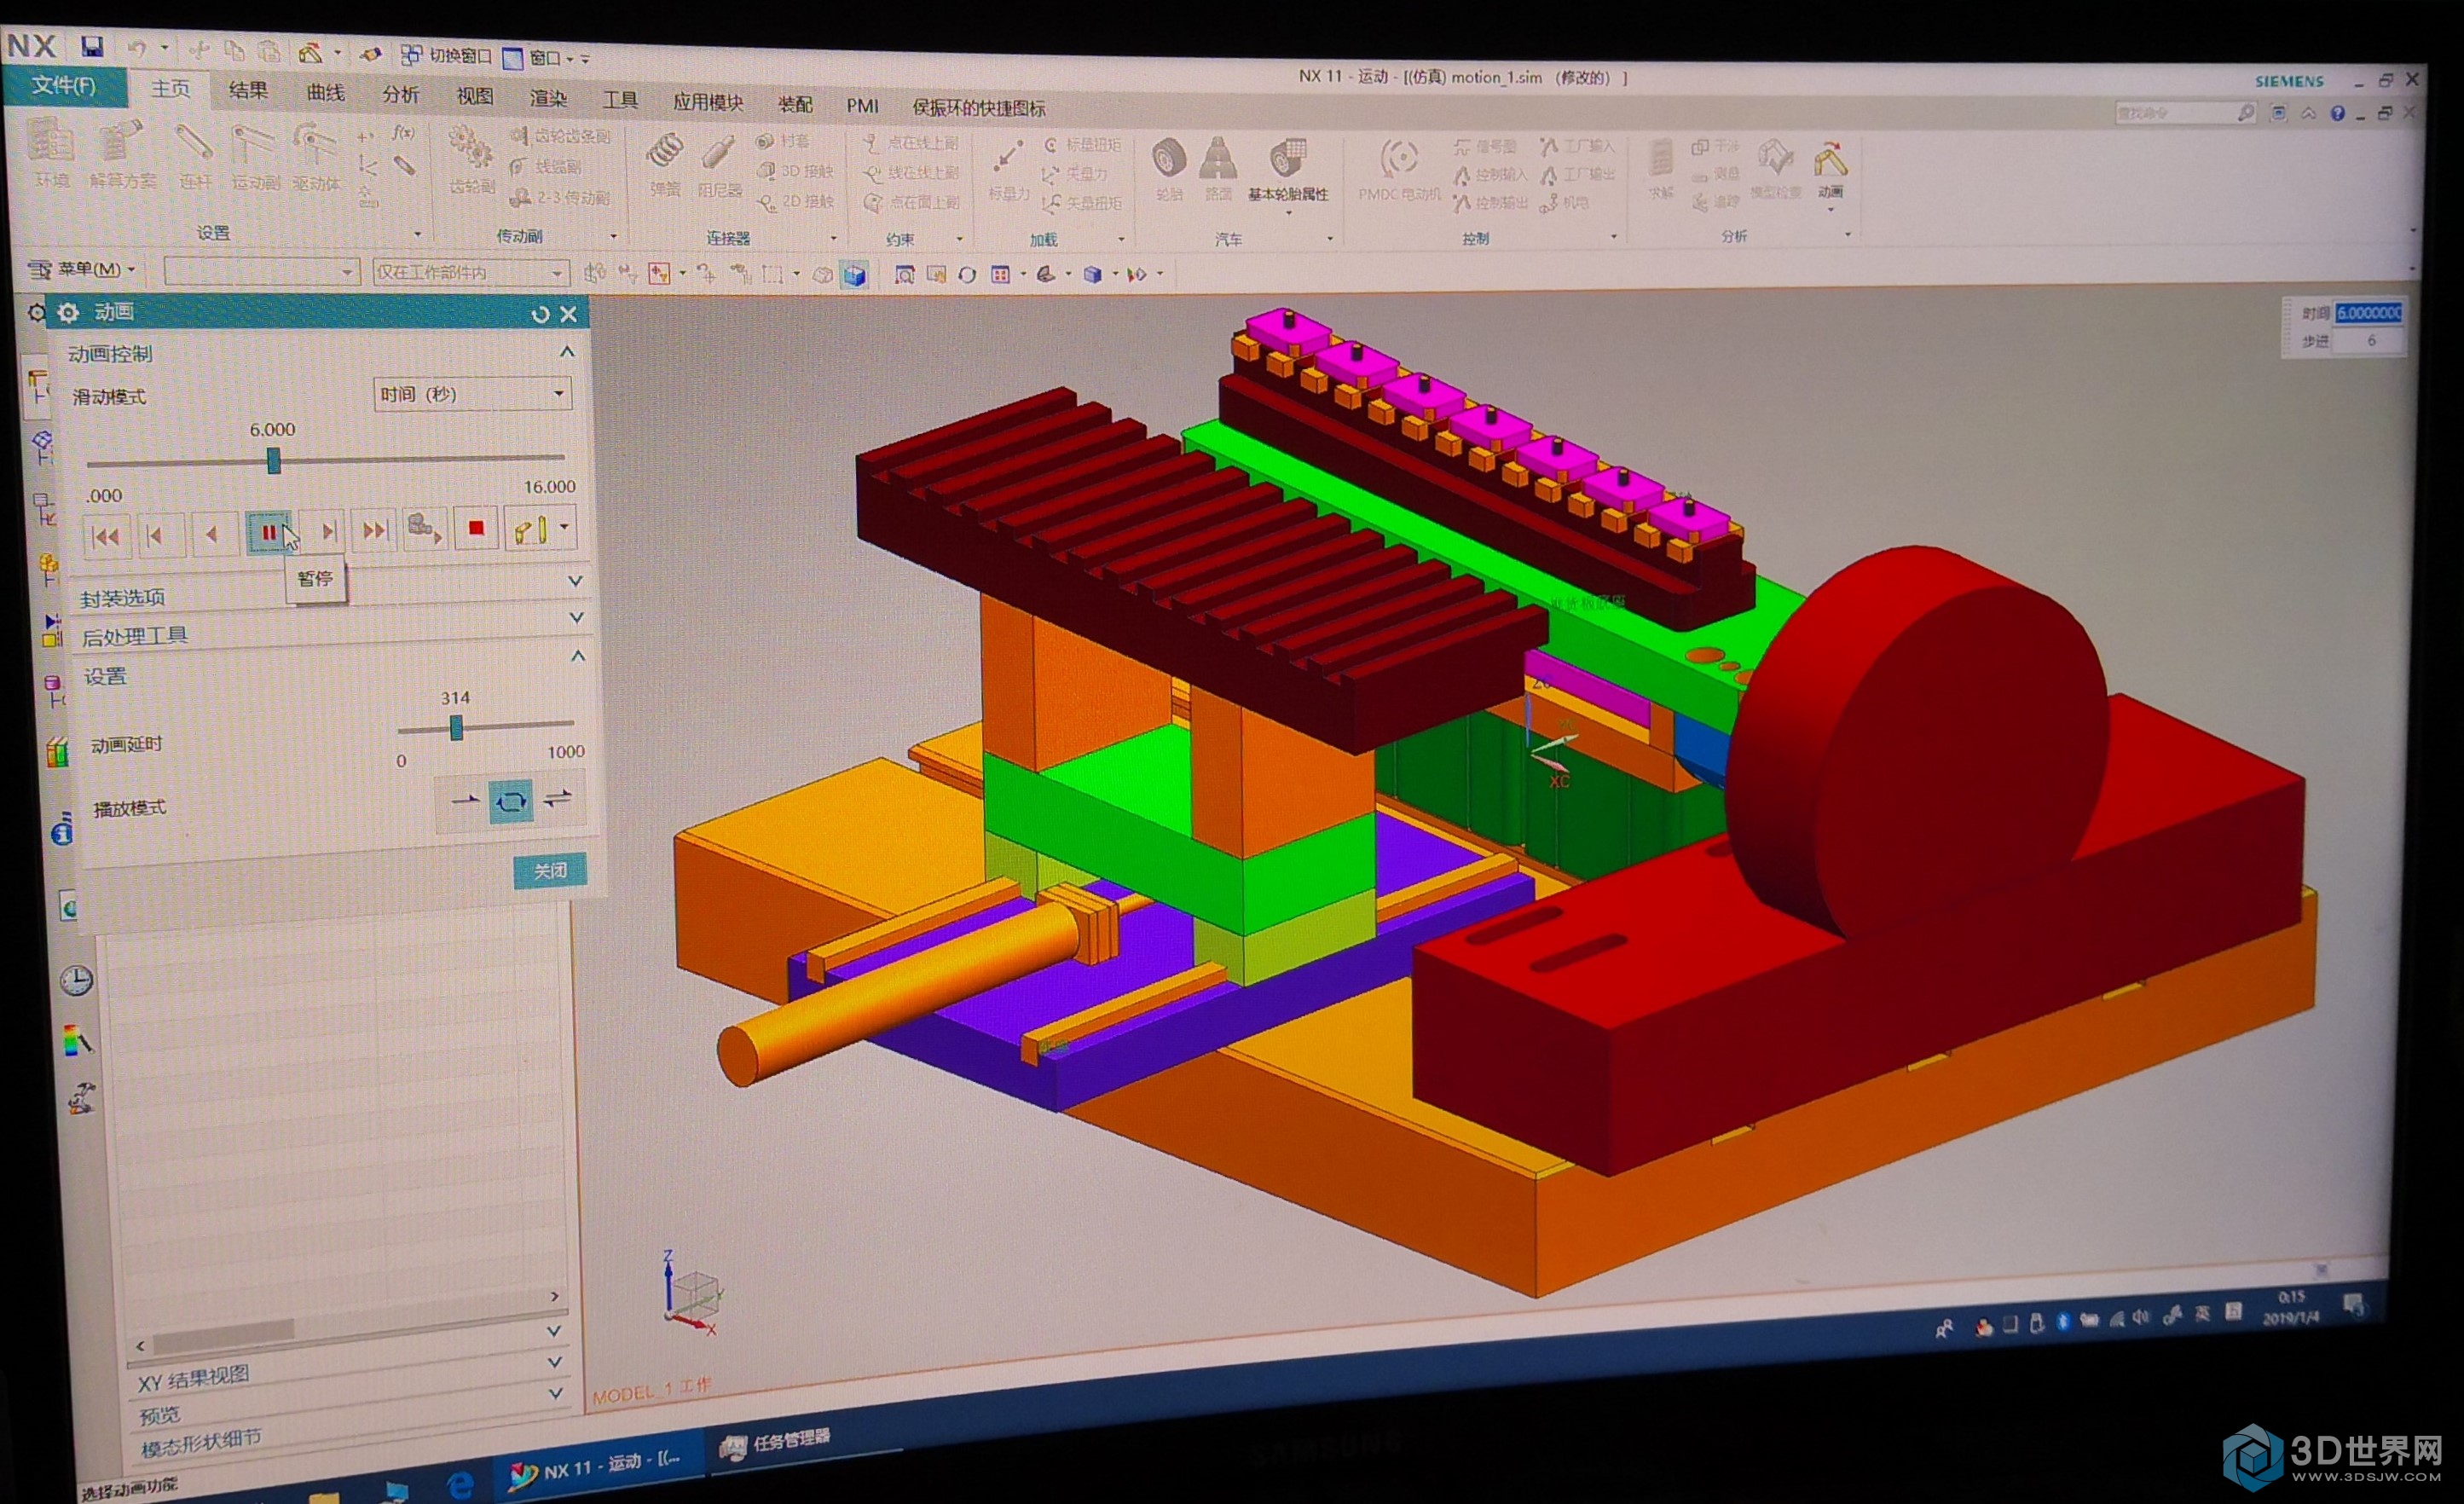Click the 关闭 button in animation dialog
This screenshot has height=1504, width=2464.
coord(549,870)
